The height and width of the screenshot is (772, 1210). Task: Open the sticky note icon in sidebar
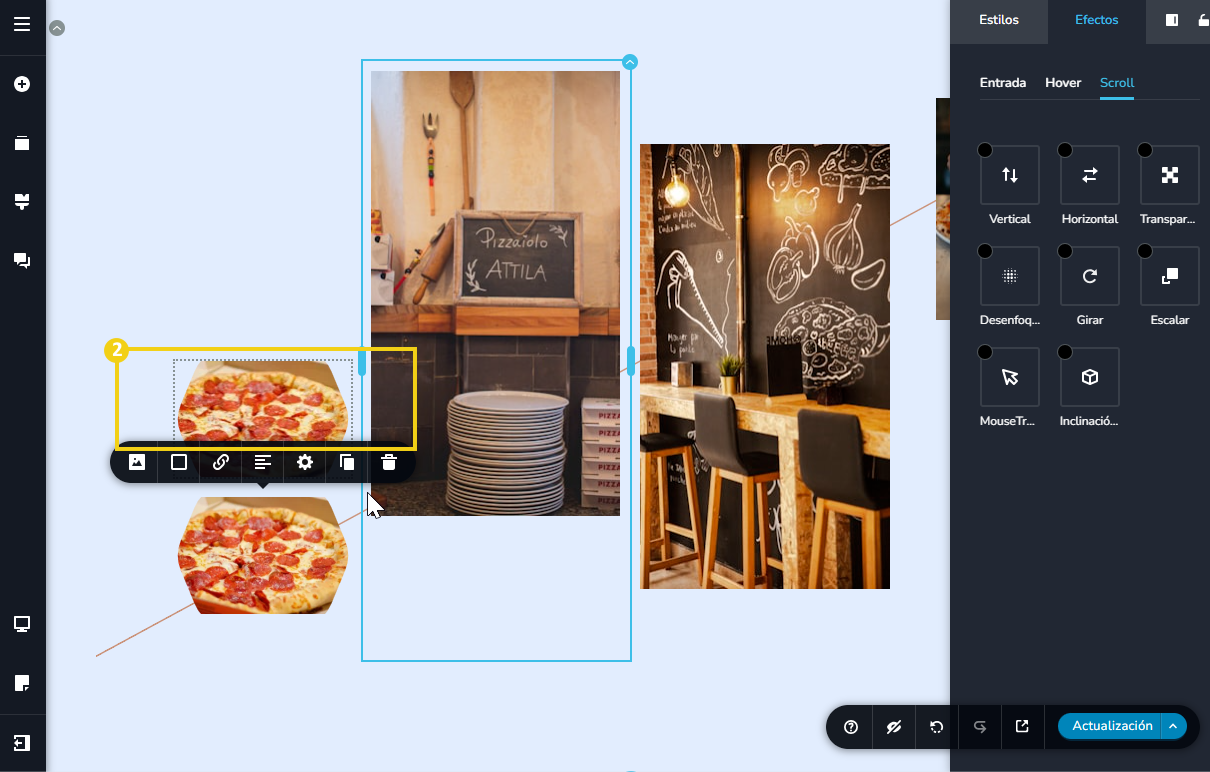[x=22, y=683]
